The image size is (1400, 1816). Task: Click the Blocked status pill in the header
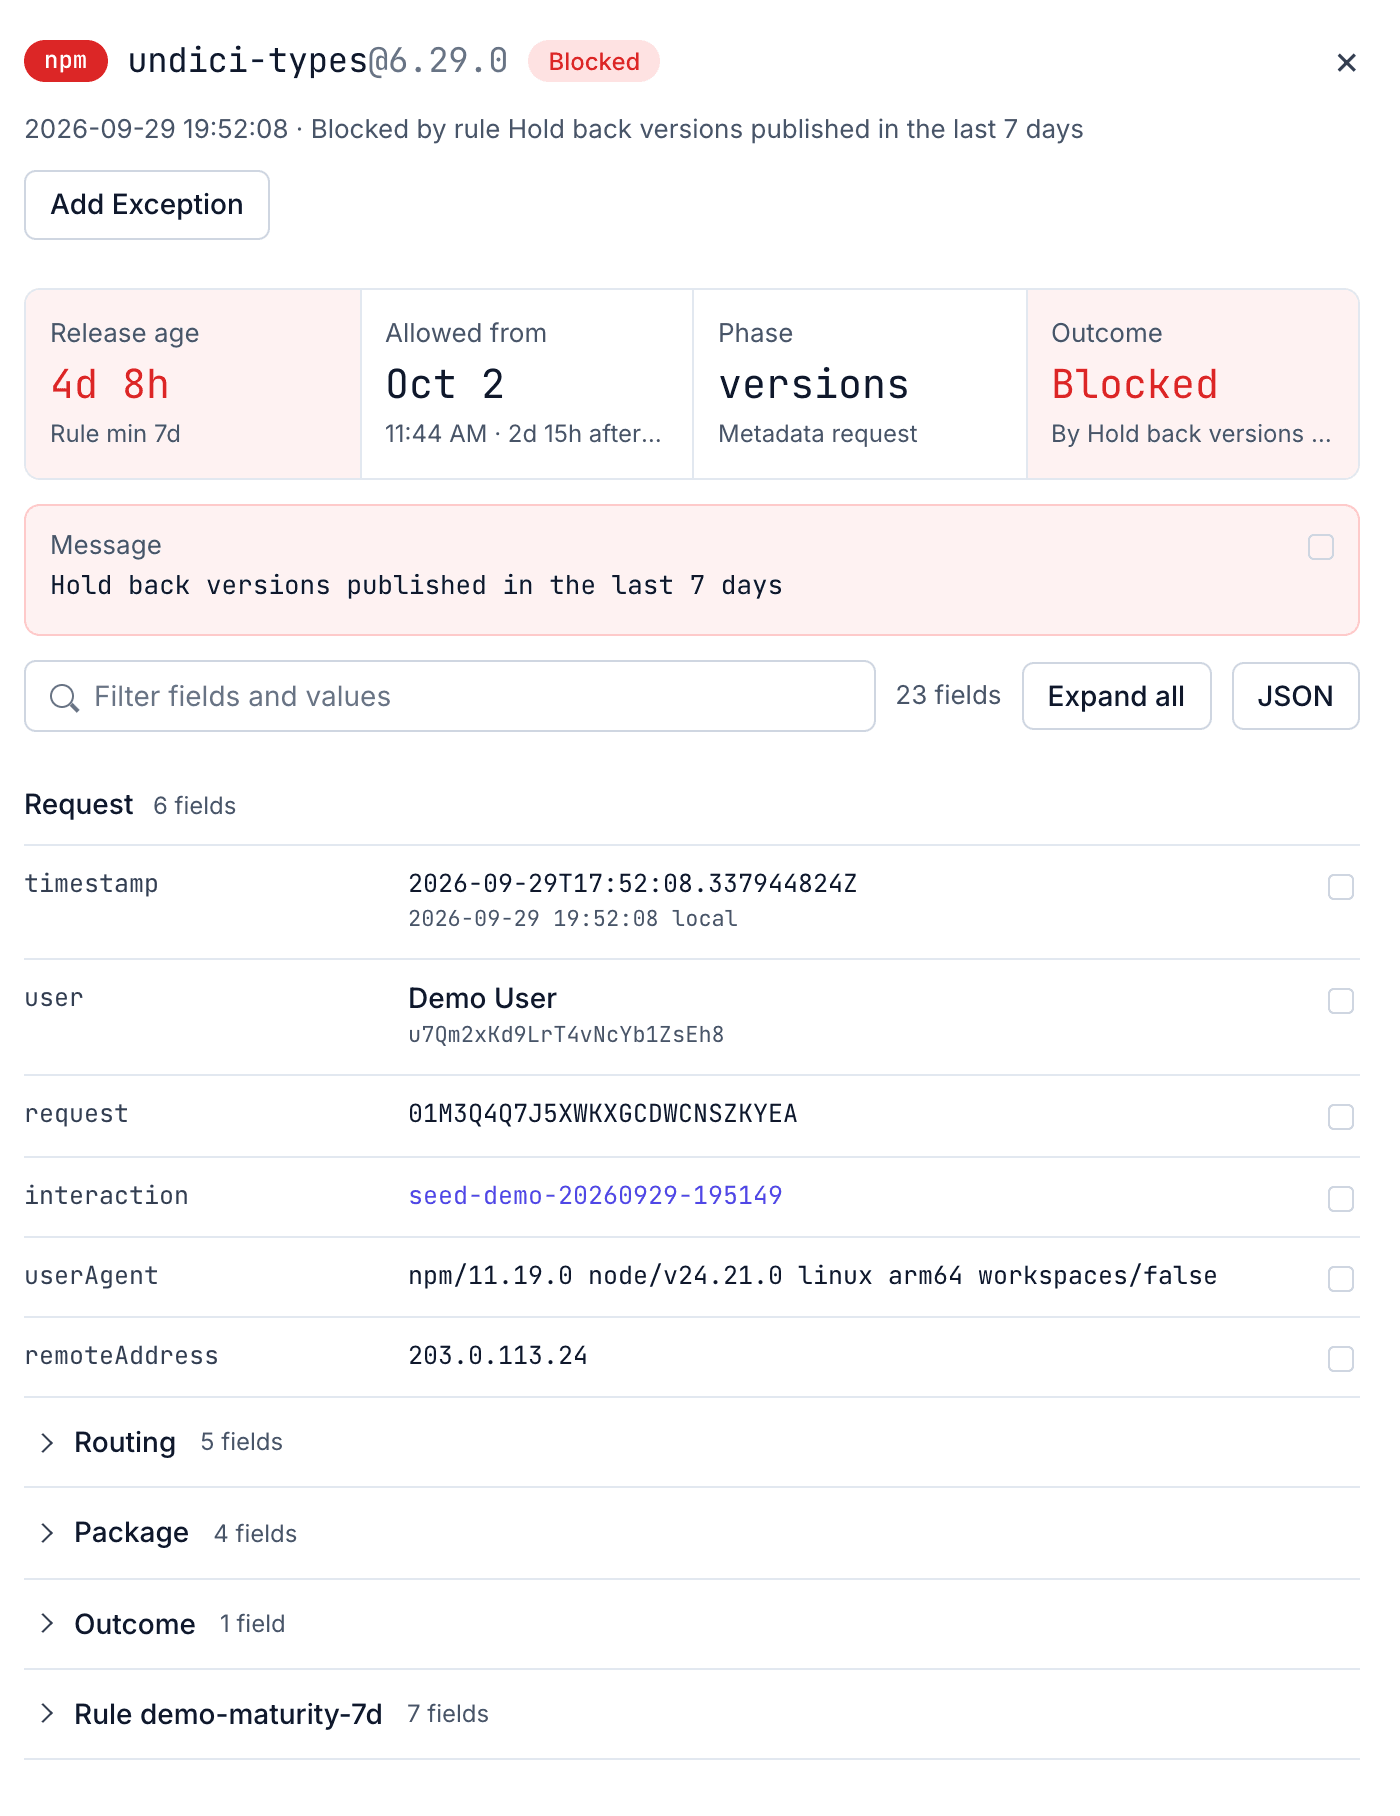point(594,61)
